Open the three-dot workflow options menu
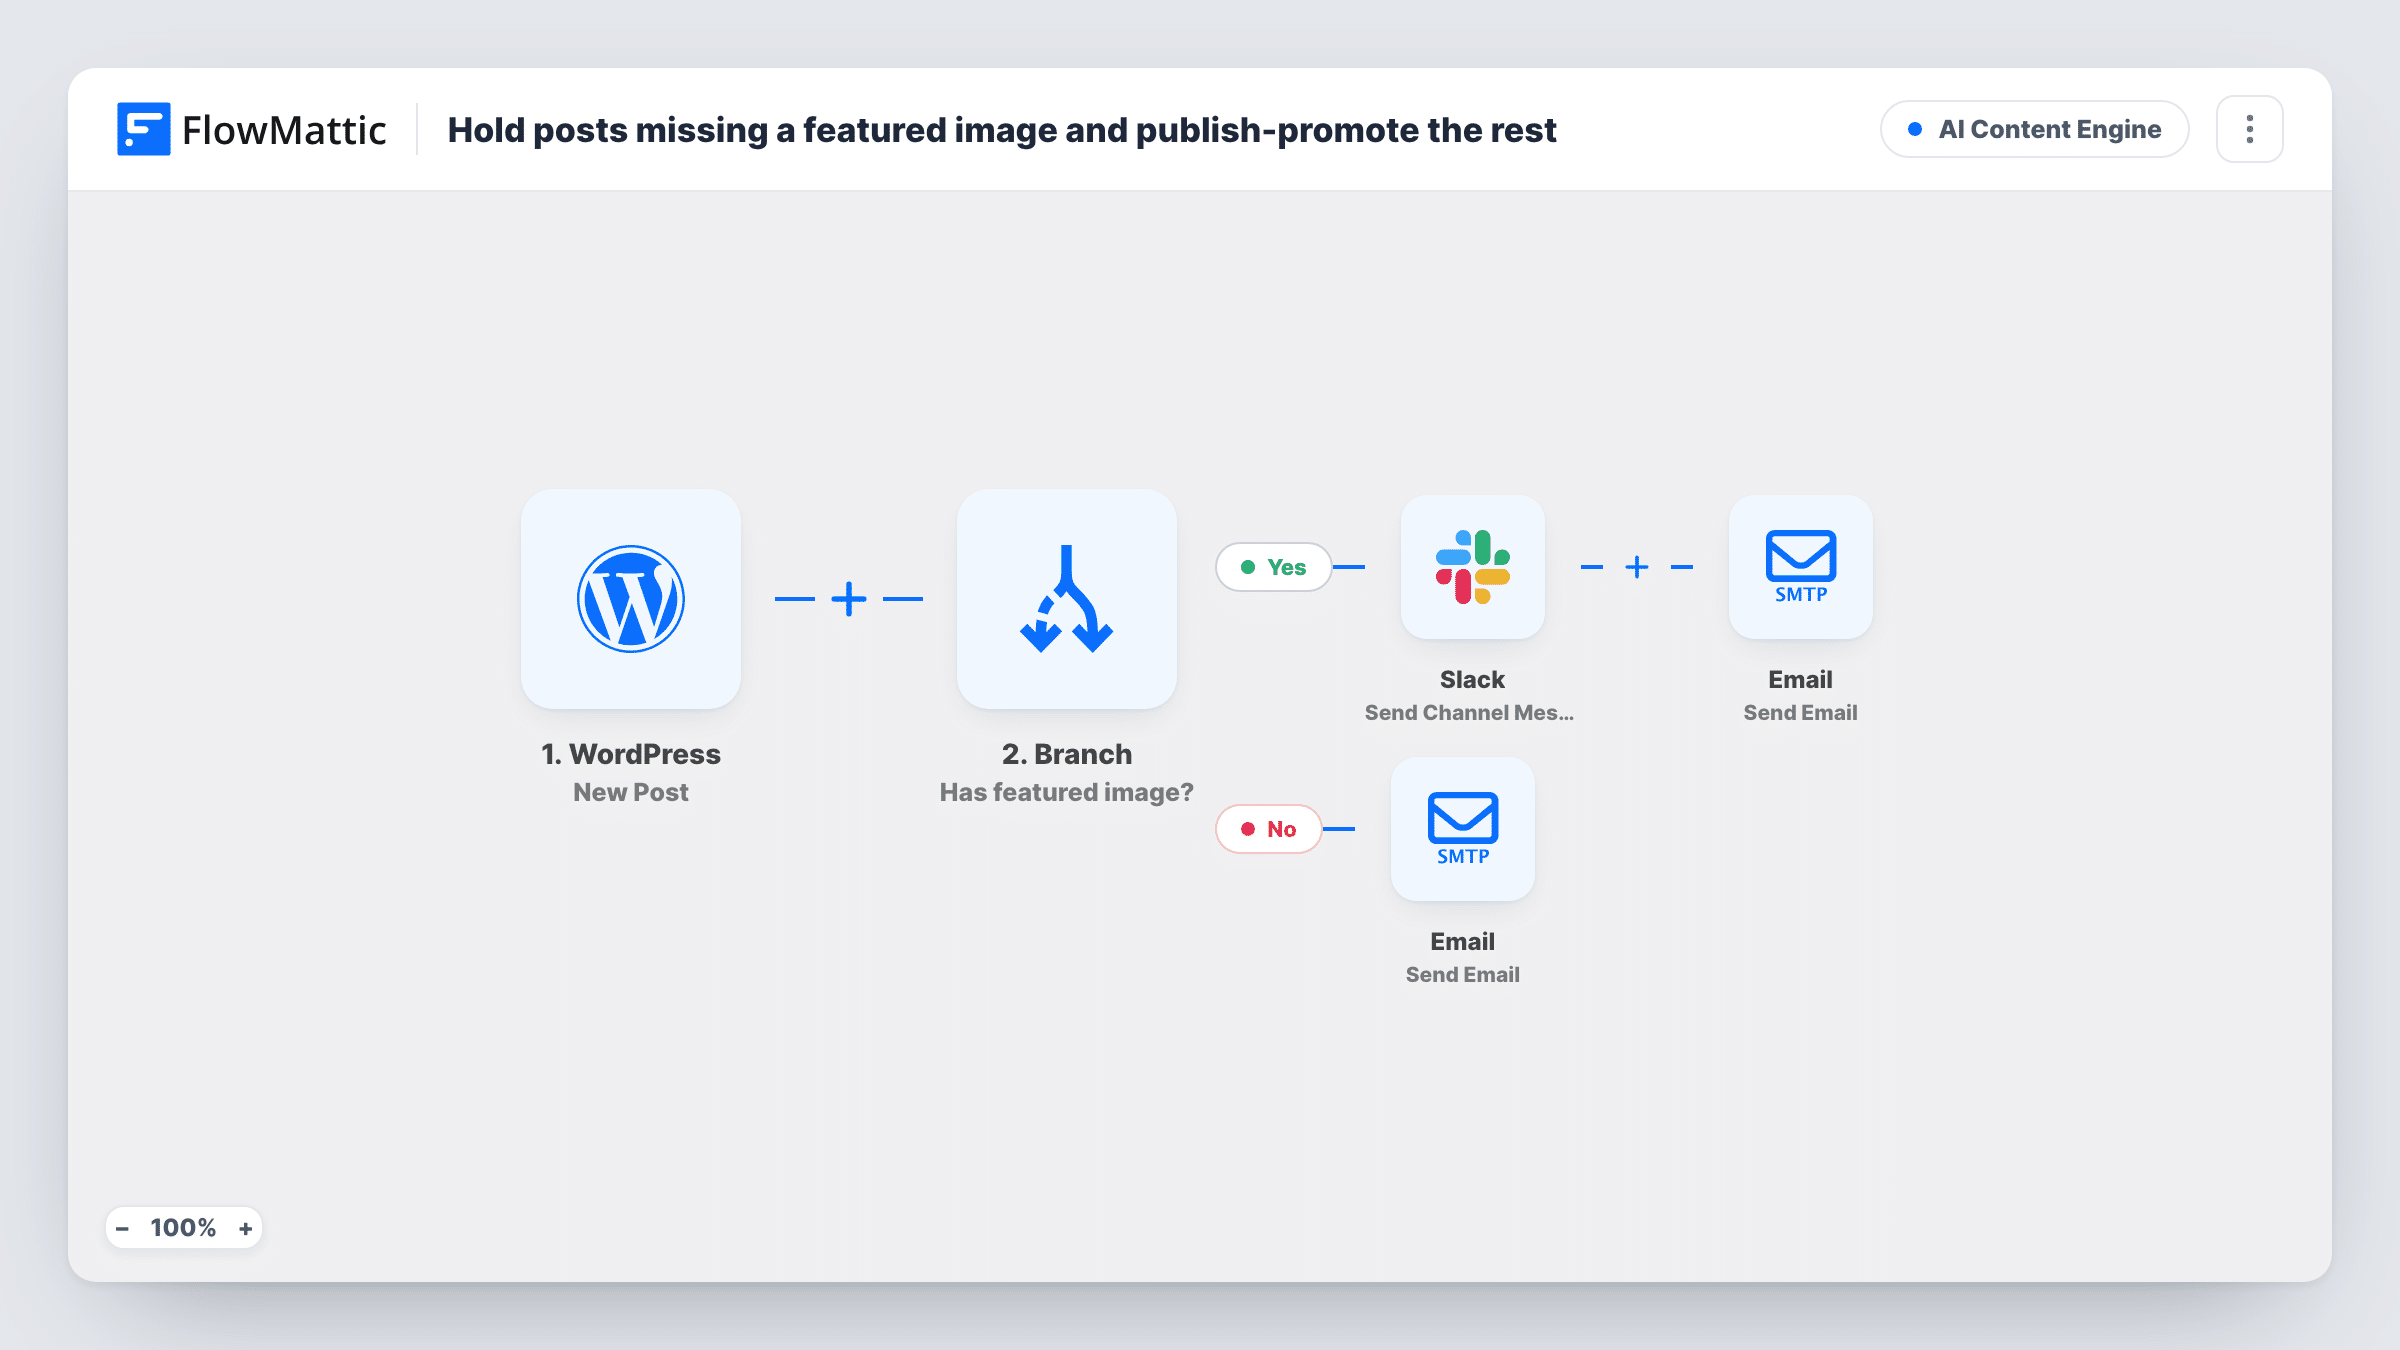The width and height of the screenshot is (2400, 1350). click(2250, 129)
